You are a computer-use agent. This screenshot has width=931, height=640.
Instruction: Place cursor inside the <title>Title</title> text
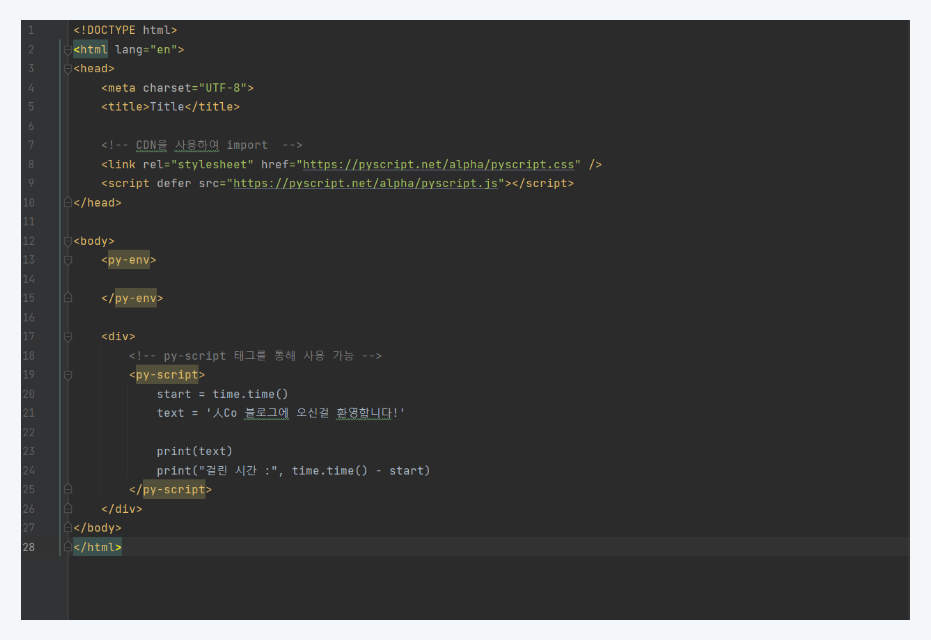tap(166, 106)
